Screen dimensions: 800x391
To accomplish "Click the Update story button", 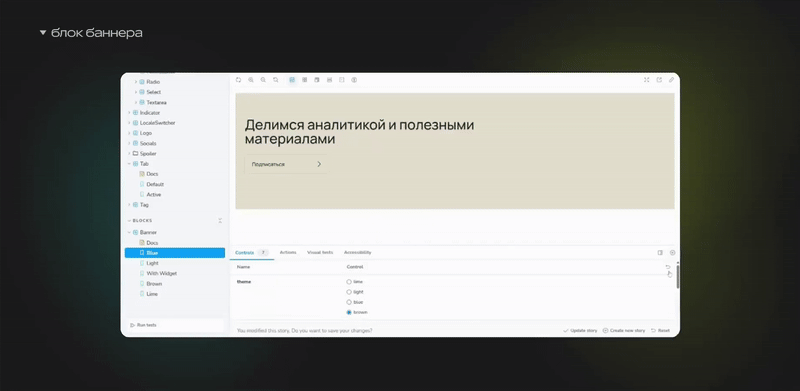I will (x=580, y=331).
